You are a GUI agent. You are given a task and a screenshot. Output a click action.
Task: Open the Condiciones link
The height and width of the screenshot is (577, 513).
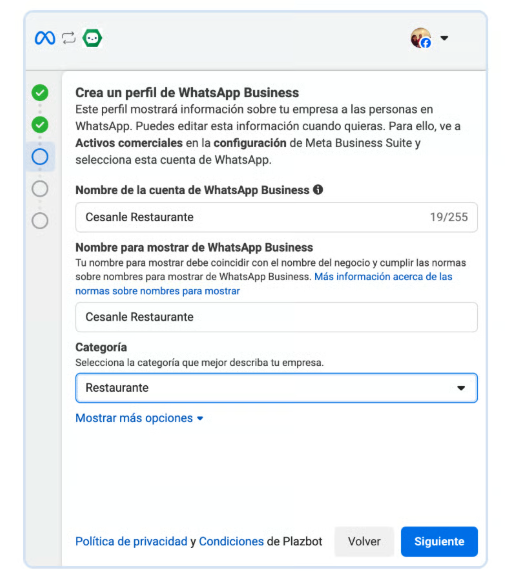(231, 541)
